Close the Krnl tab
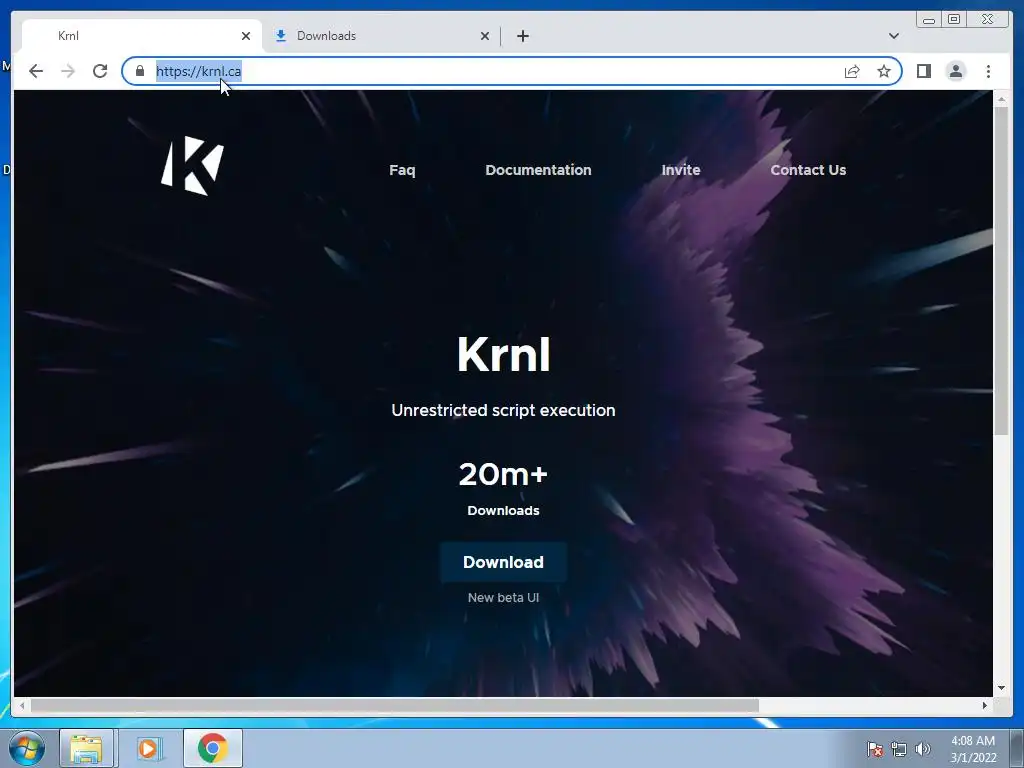 [246, 36]
